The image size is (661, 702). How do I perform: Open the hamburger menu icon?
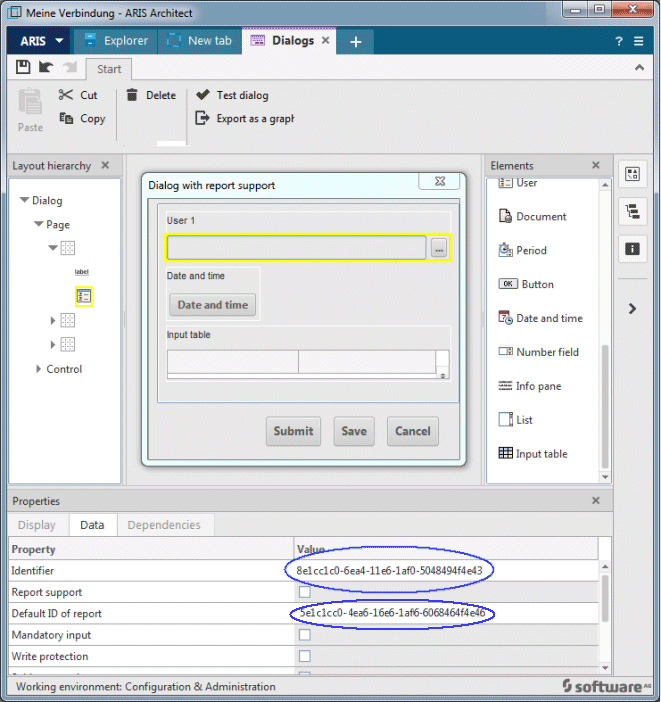click(x=639, y=41)
